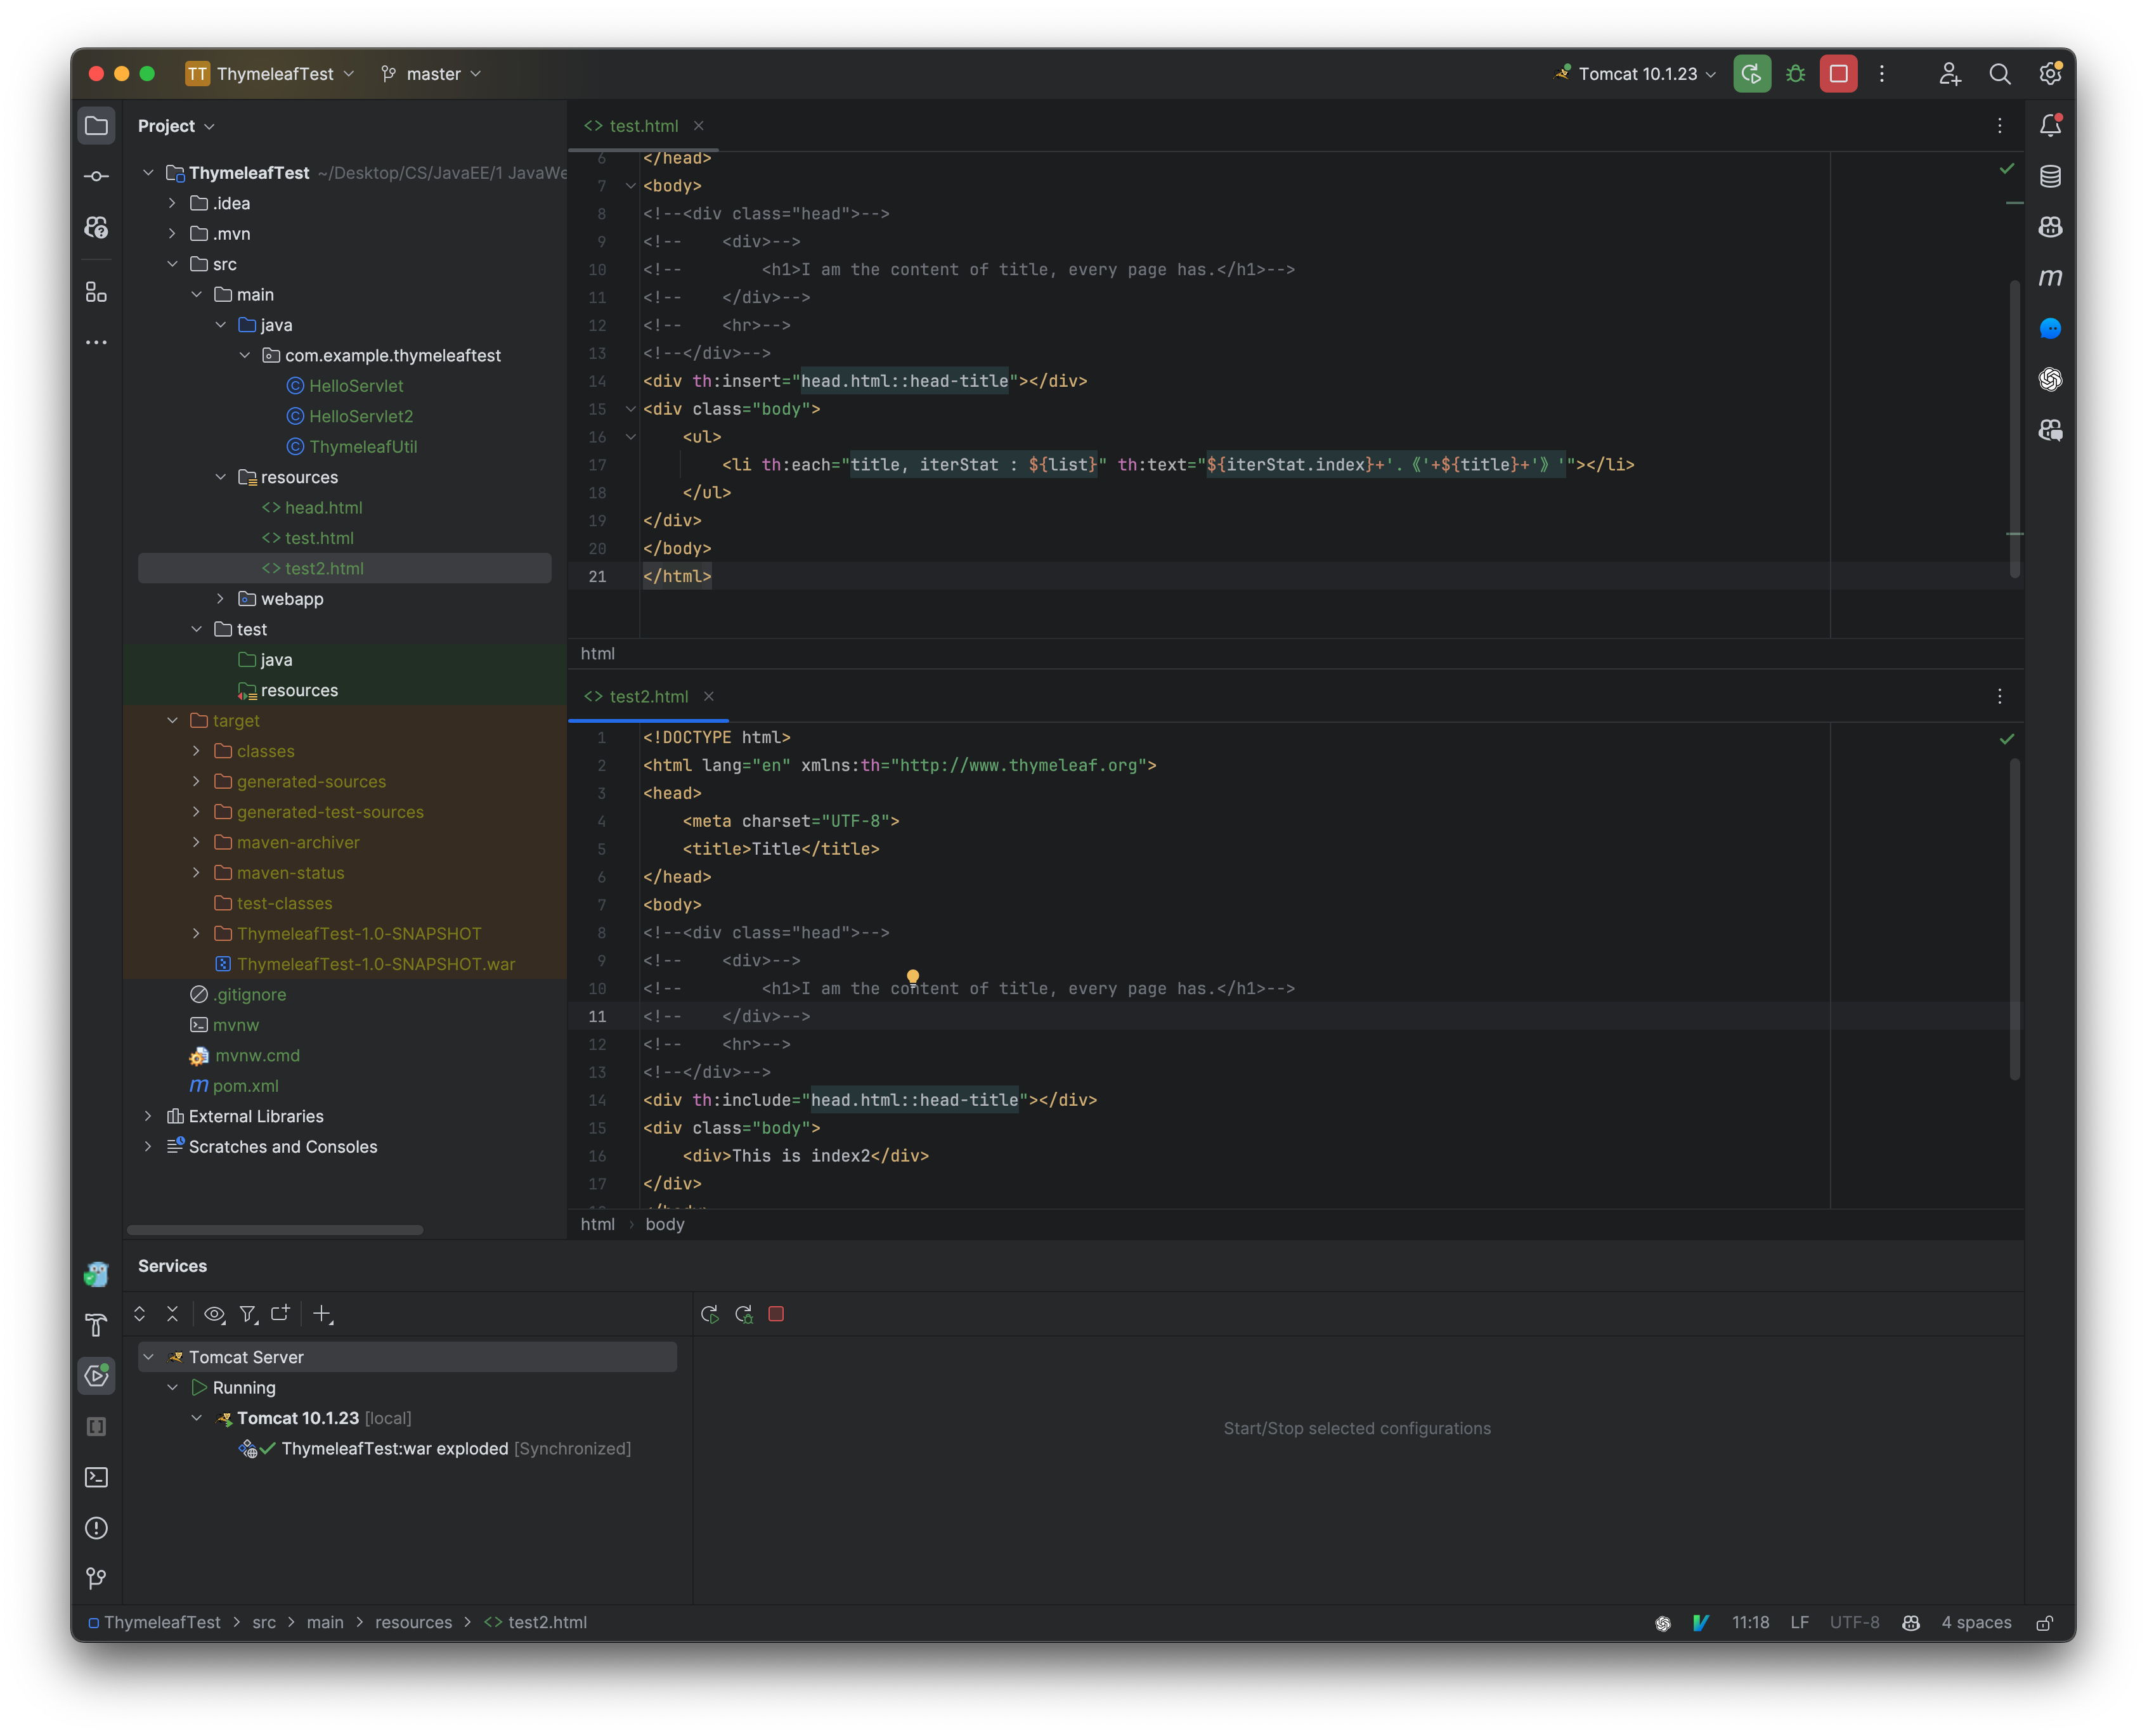This screenshot has height=1736, width=2147.
Task: Click the Project tree horizontal scrollbar
Action: tap(275, 1230)
